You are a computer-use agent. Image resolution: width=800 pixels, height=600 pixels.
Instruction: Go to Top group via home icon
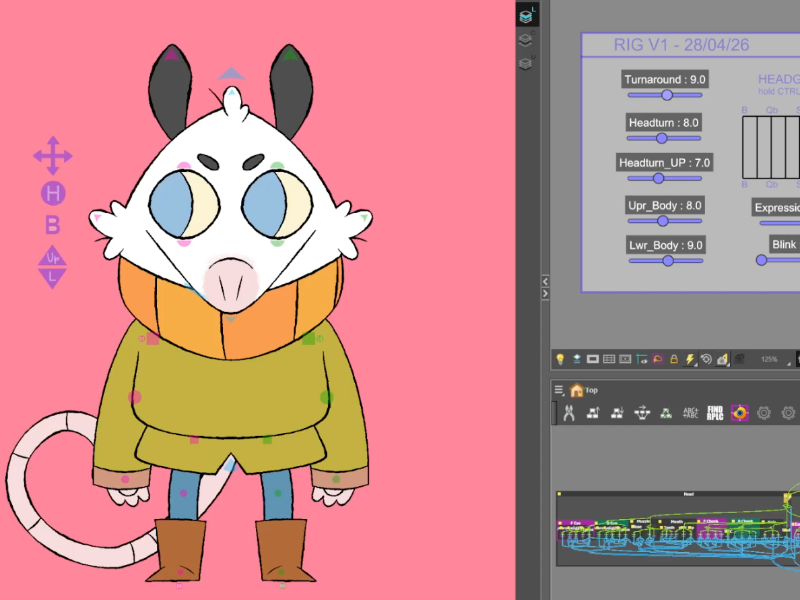[x=577, y=390]
